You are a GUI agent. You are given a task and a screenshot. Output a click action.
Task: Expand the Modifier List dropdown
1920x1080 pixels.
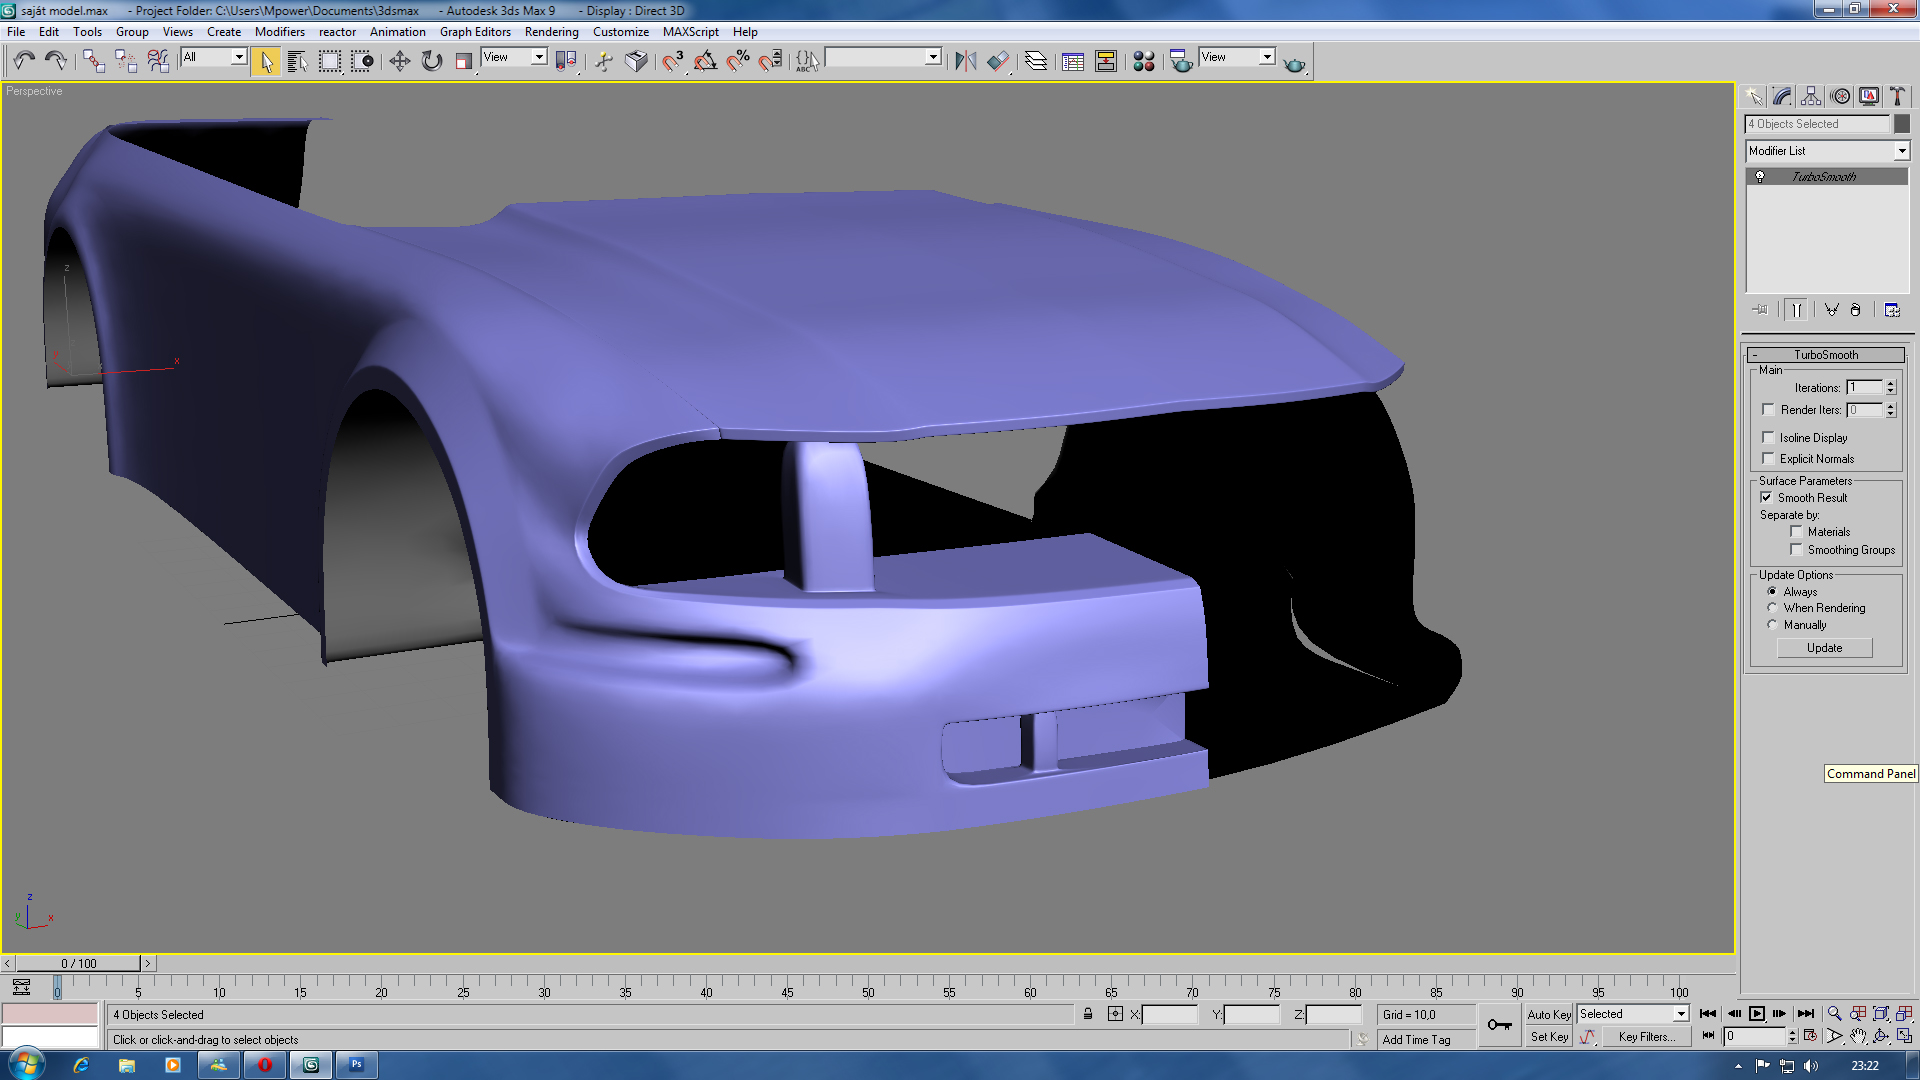pos(1901,151)
